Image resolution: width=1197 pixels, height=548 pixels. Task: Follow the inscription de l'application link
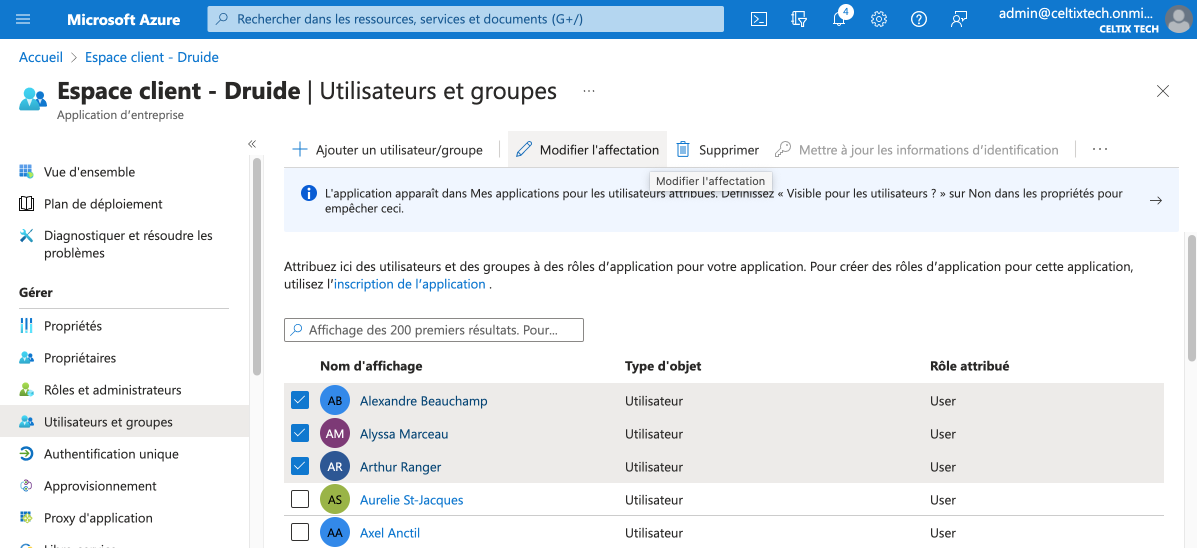click(x=410, y=284)
